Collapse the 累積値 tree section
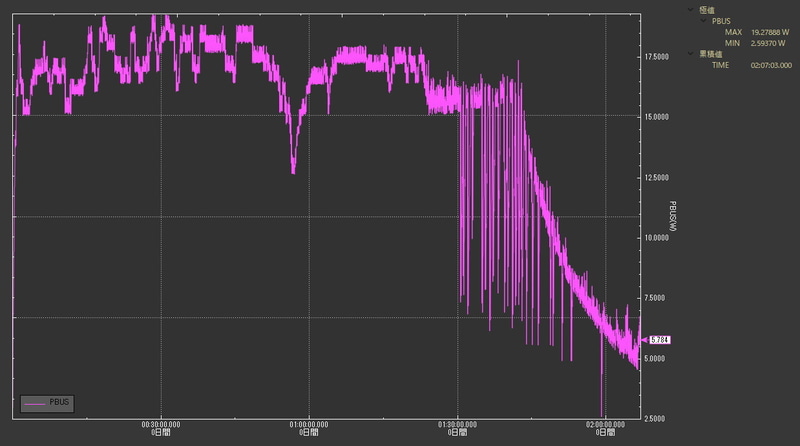Screen dimensions: 800x446 coord(690,54)
